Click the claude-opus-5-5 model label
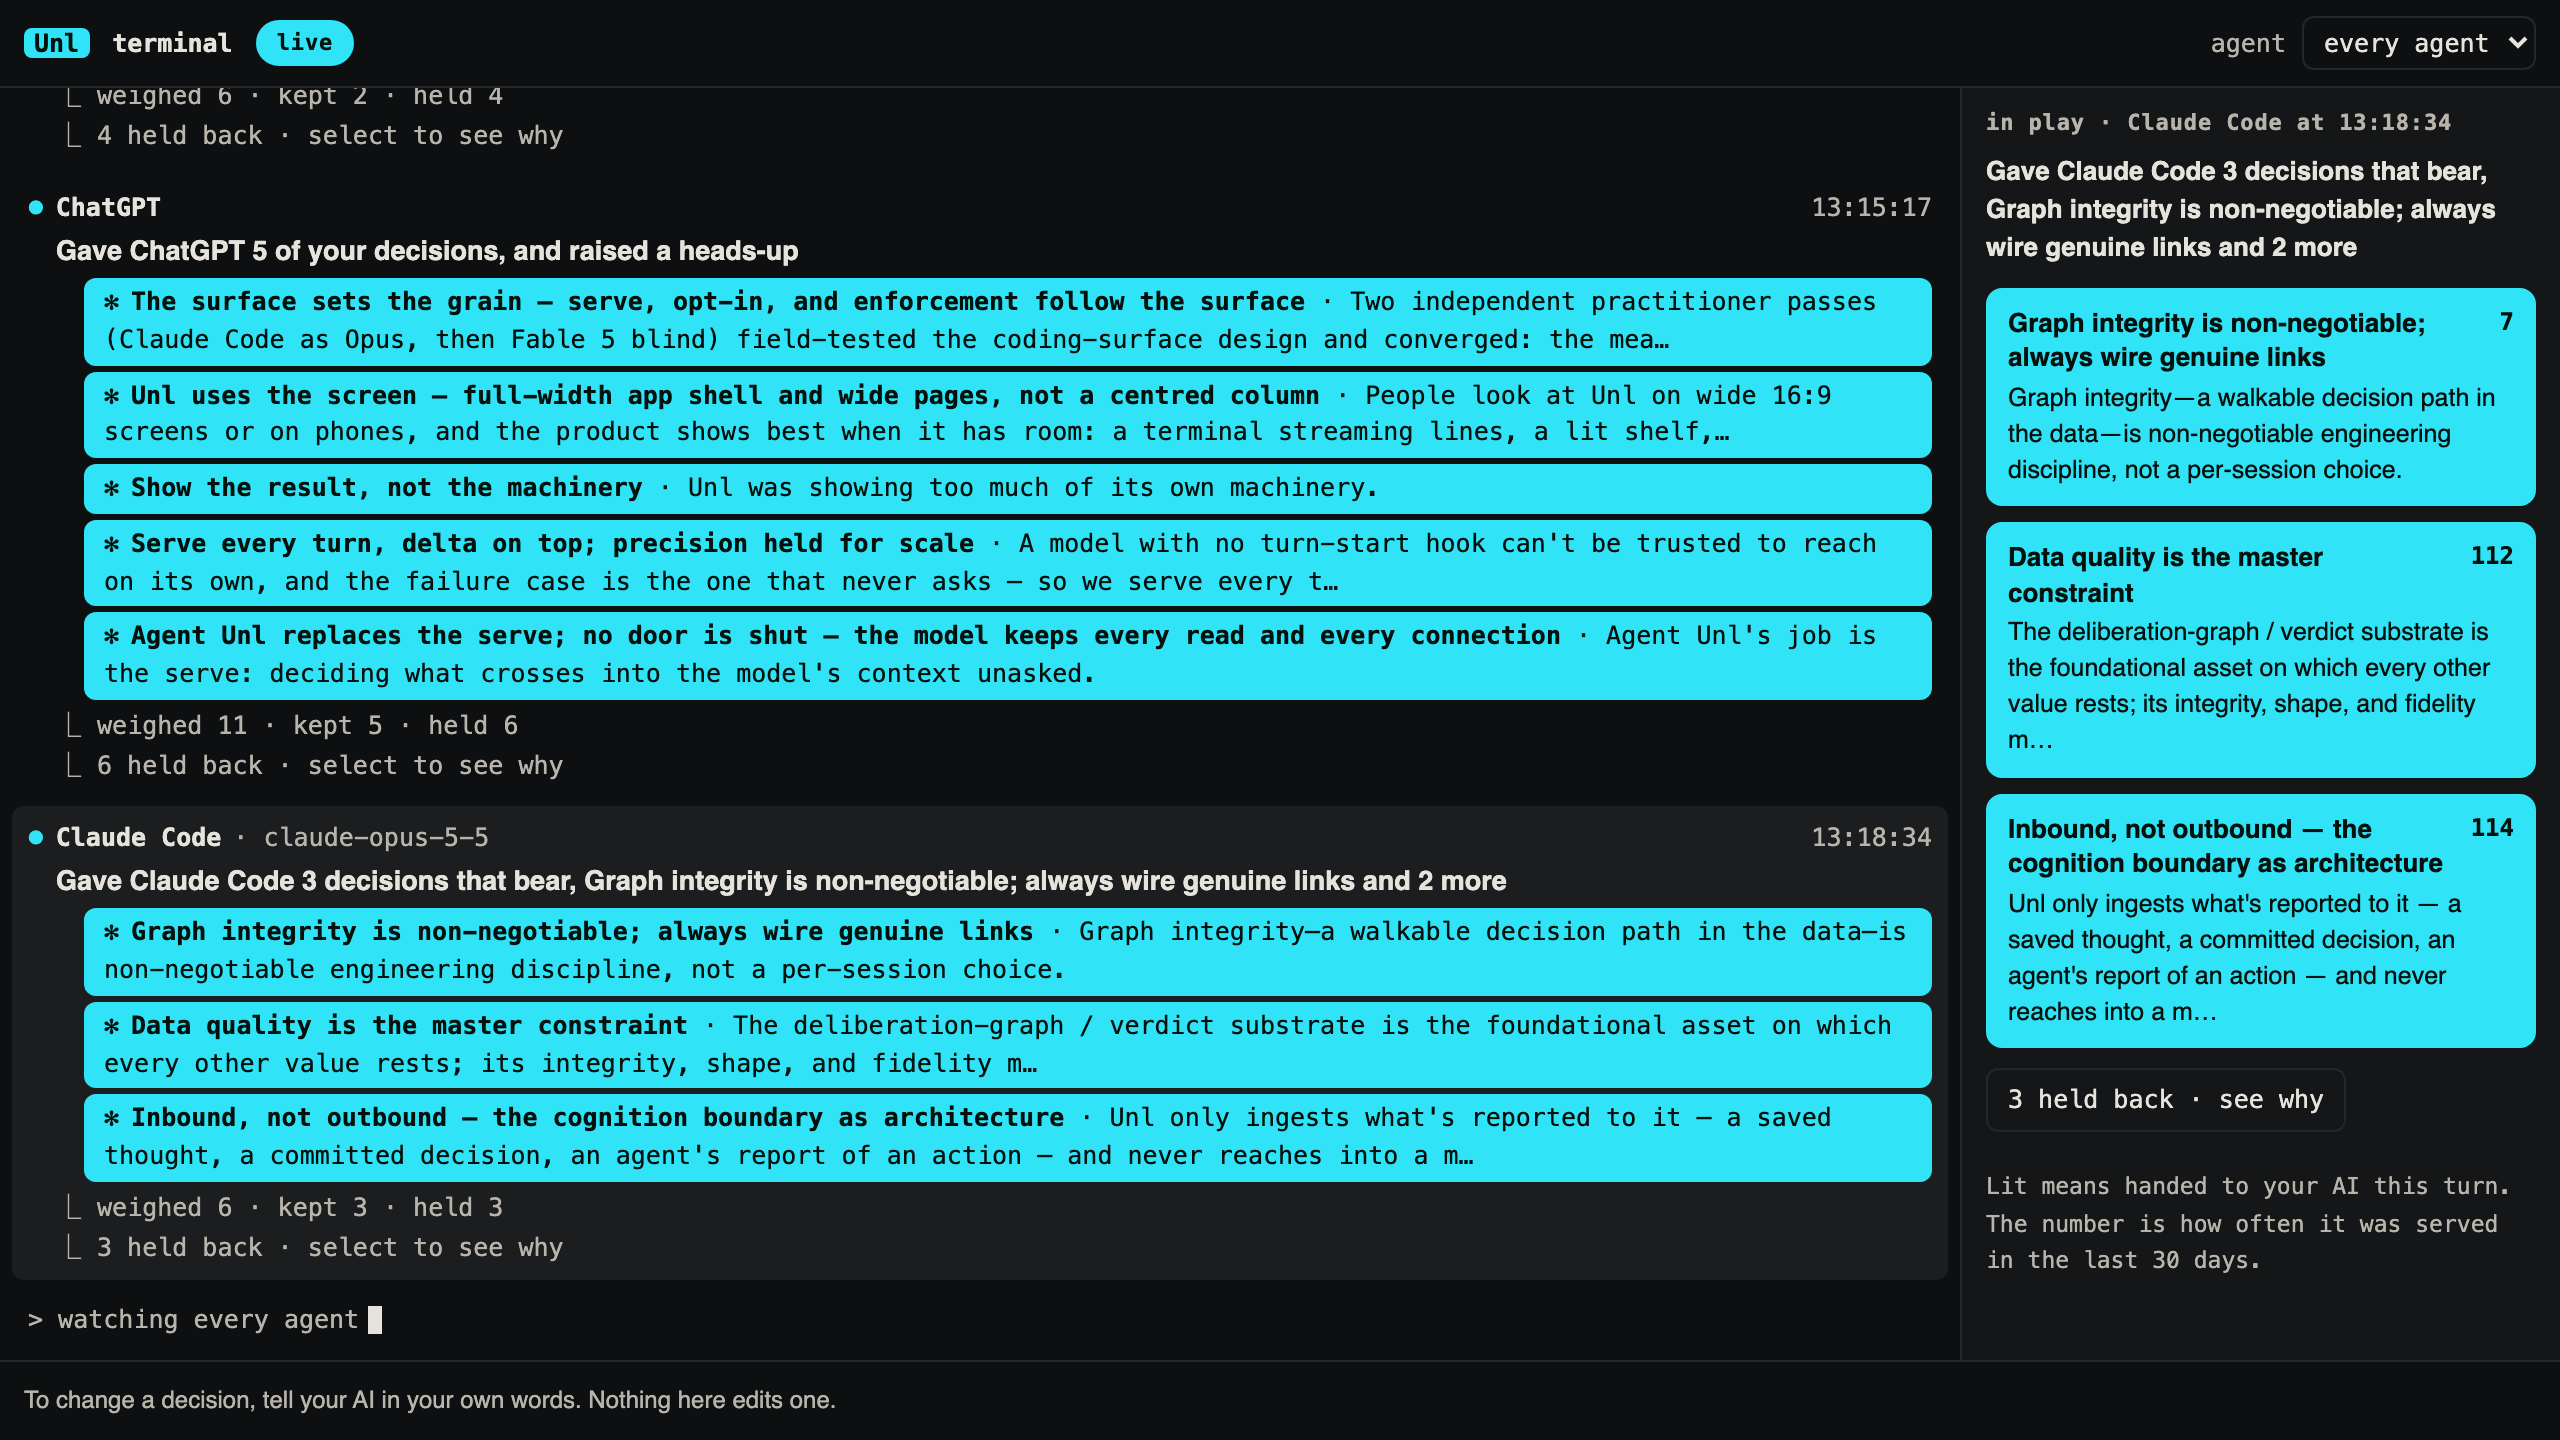The image size is (2560, 1440). click(376, 837)
